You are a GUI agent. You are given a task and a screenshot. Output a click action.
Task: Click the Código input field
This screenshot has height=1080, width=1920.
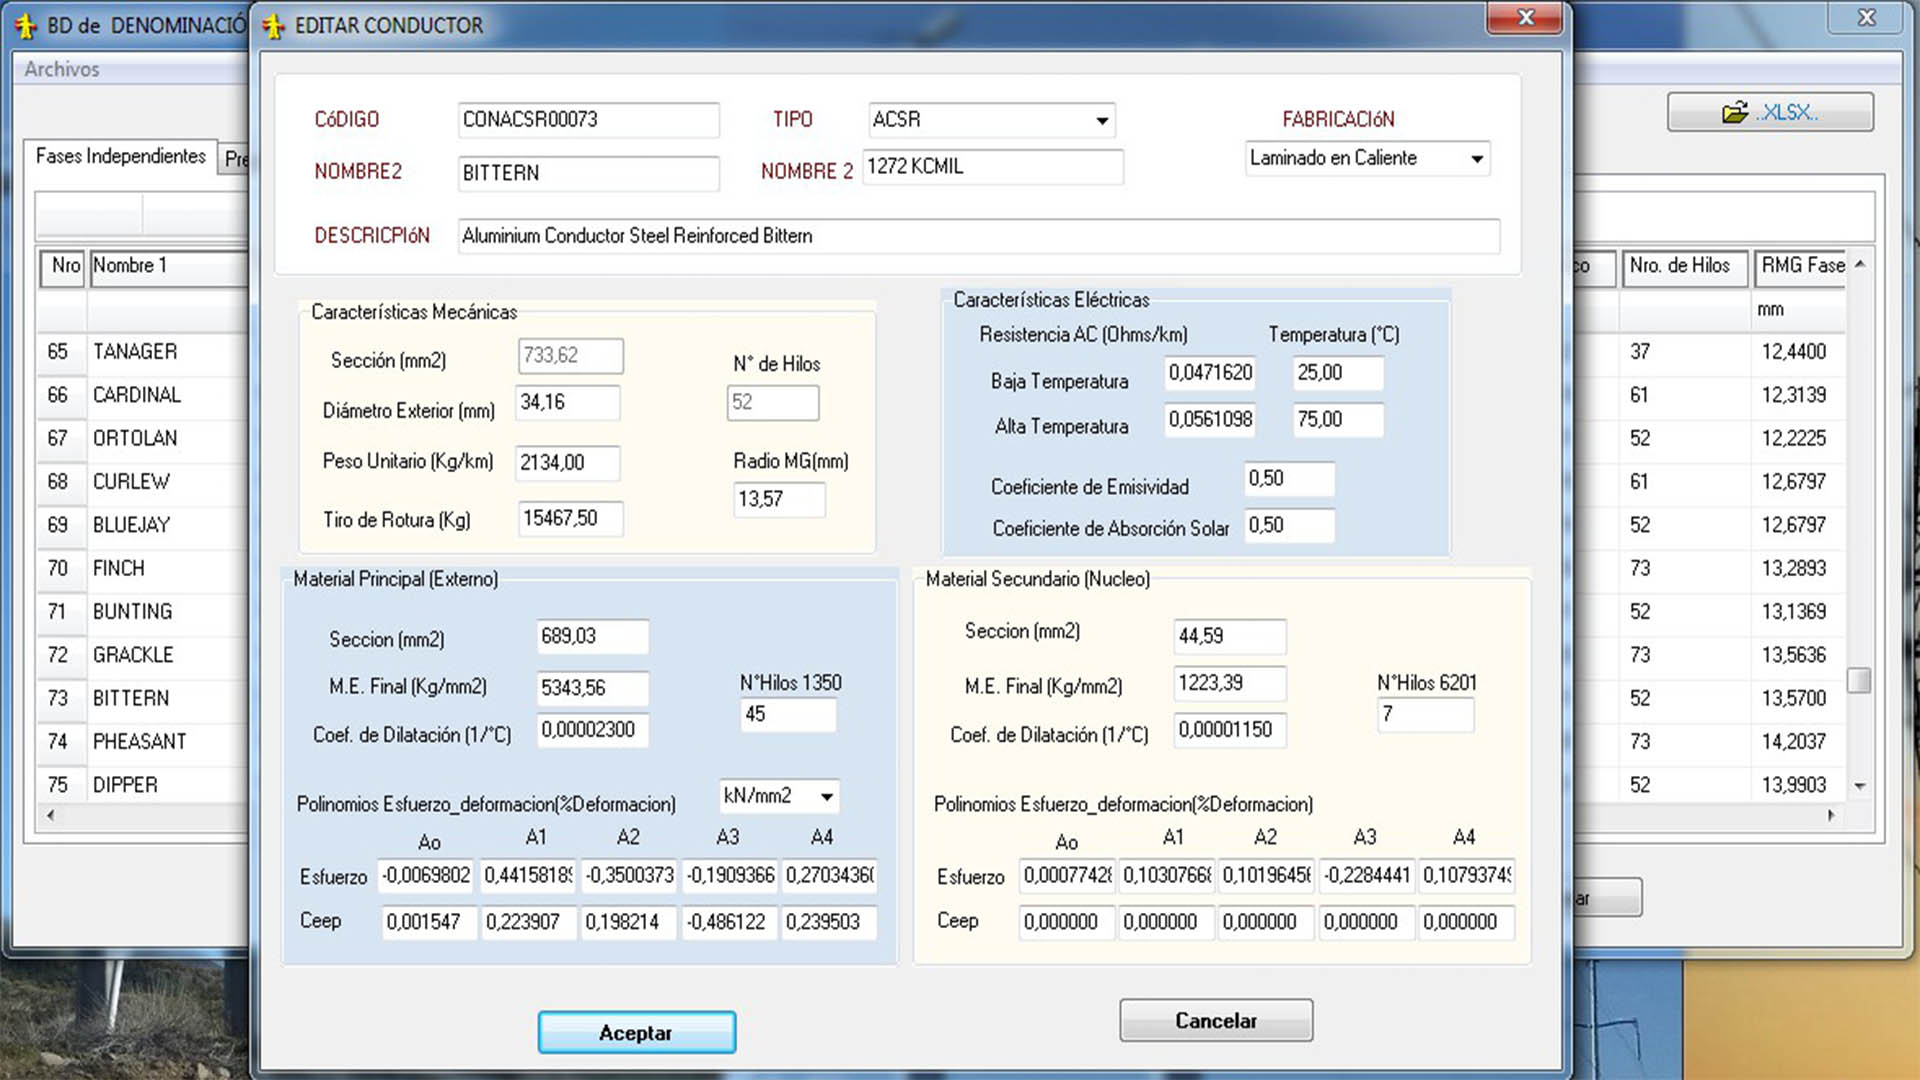pos(587,120)
